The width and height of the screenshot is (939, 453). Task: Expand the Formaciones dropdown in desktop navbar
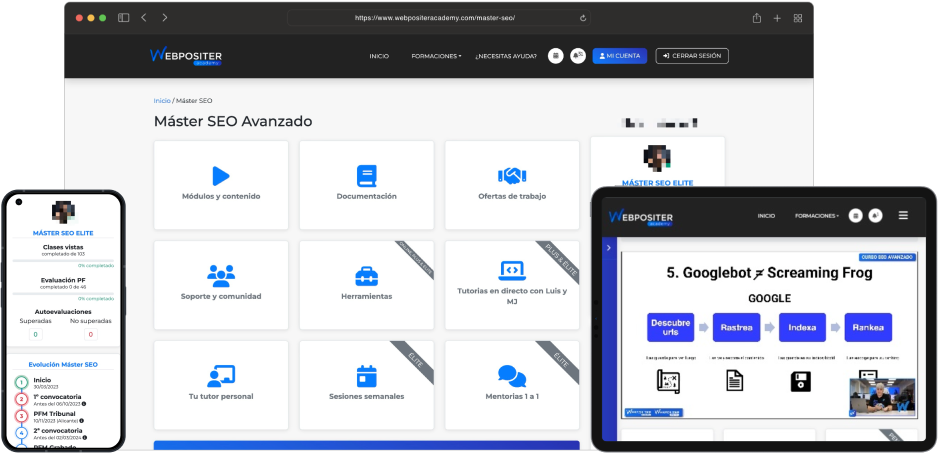(x=436, y=56)
